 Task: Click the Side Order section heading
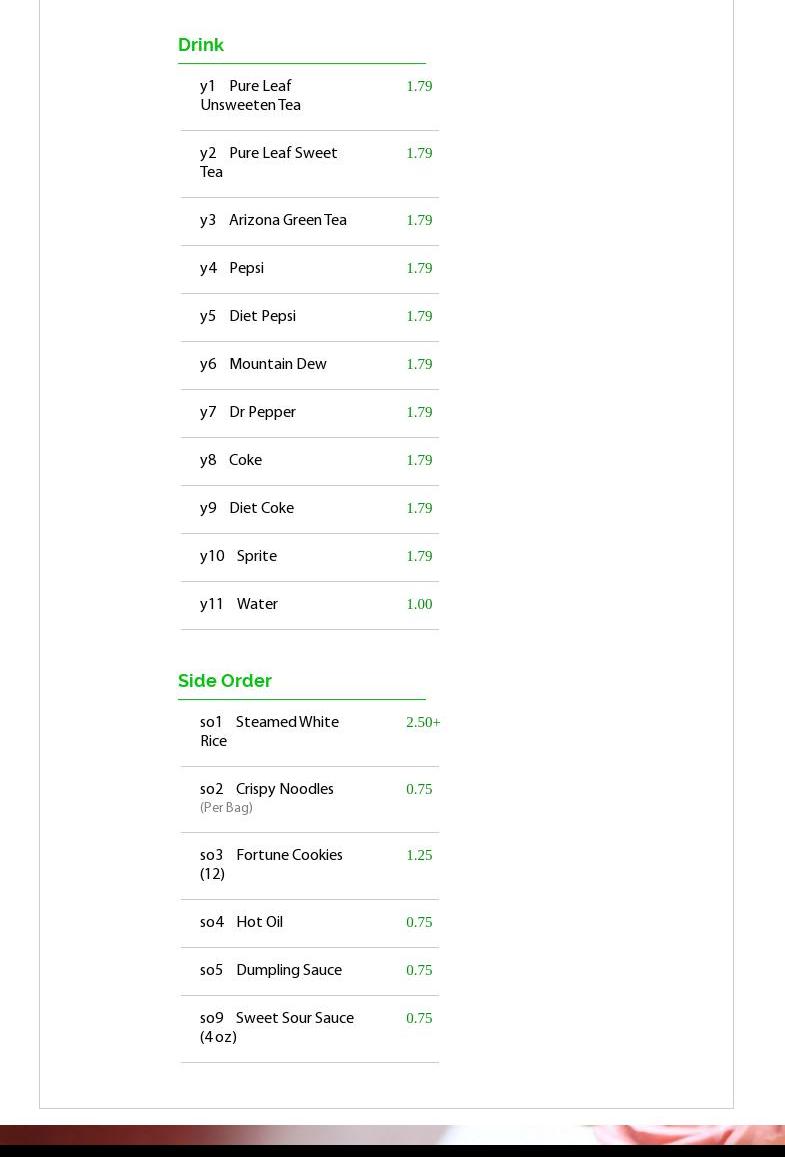(225, 681)
